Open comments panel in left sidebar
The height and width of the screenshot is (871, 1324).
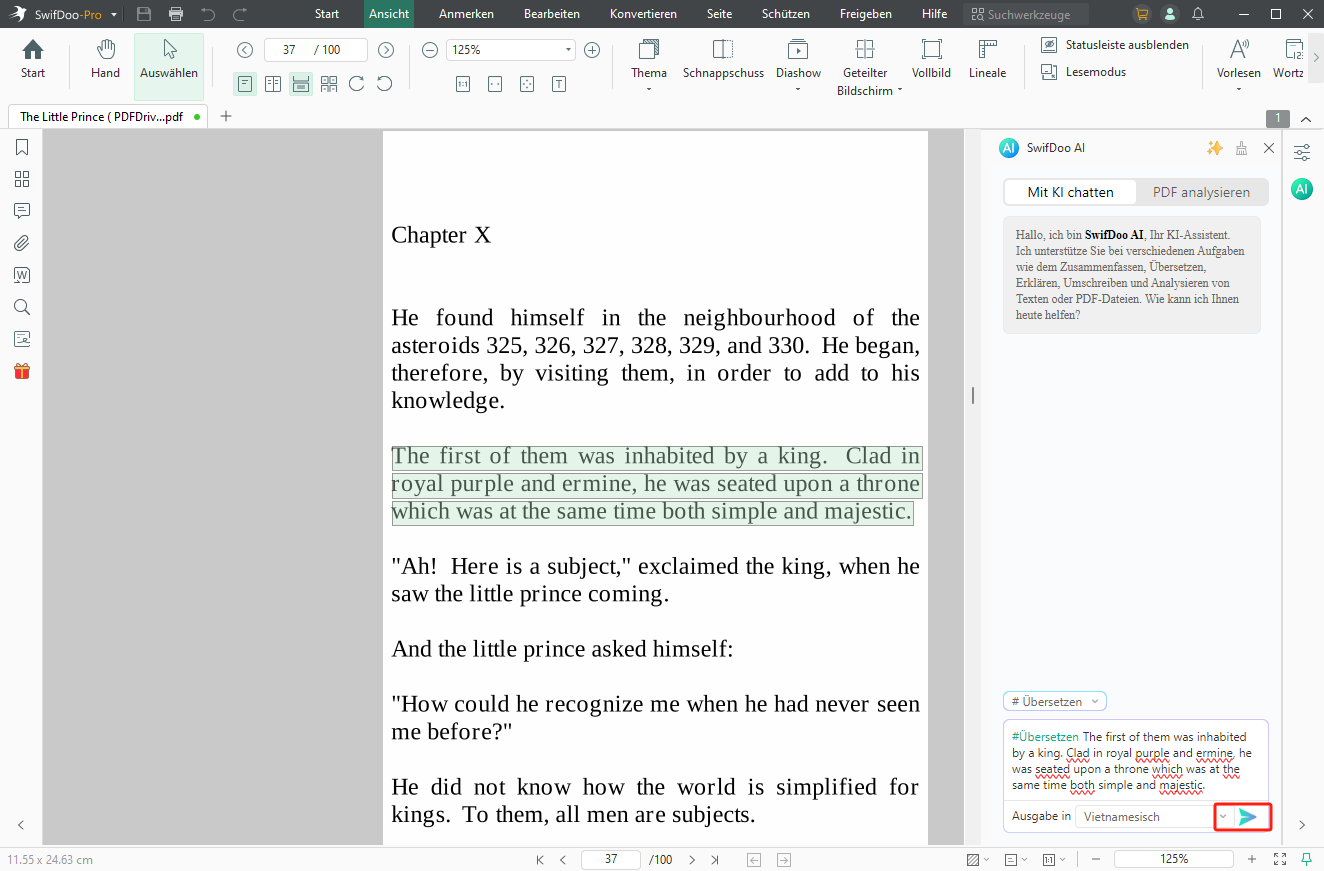coord(22,211)
